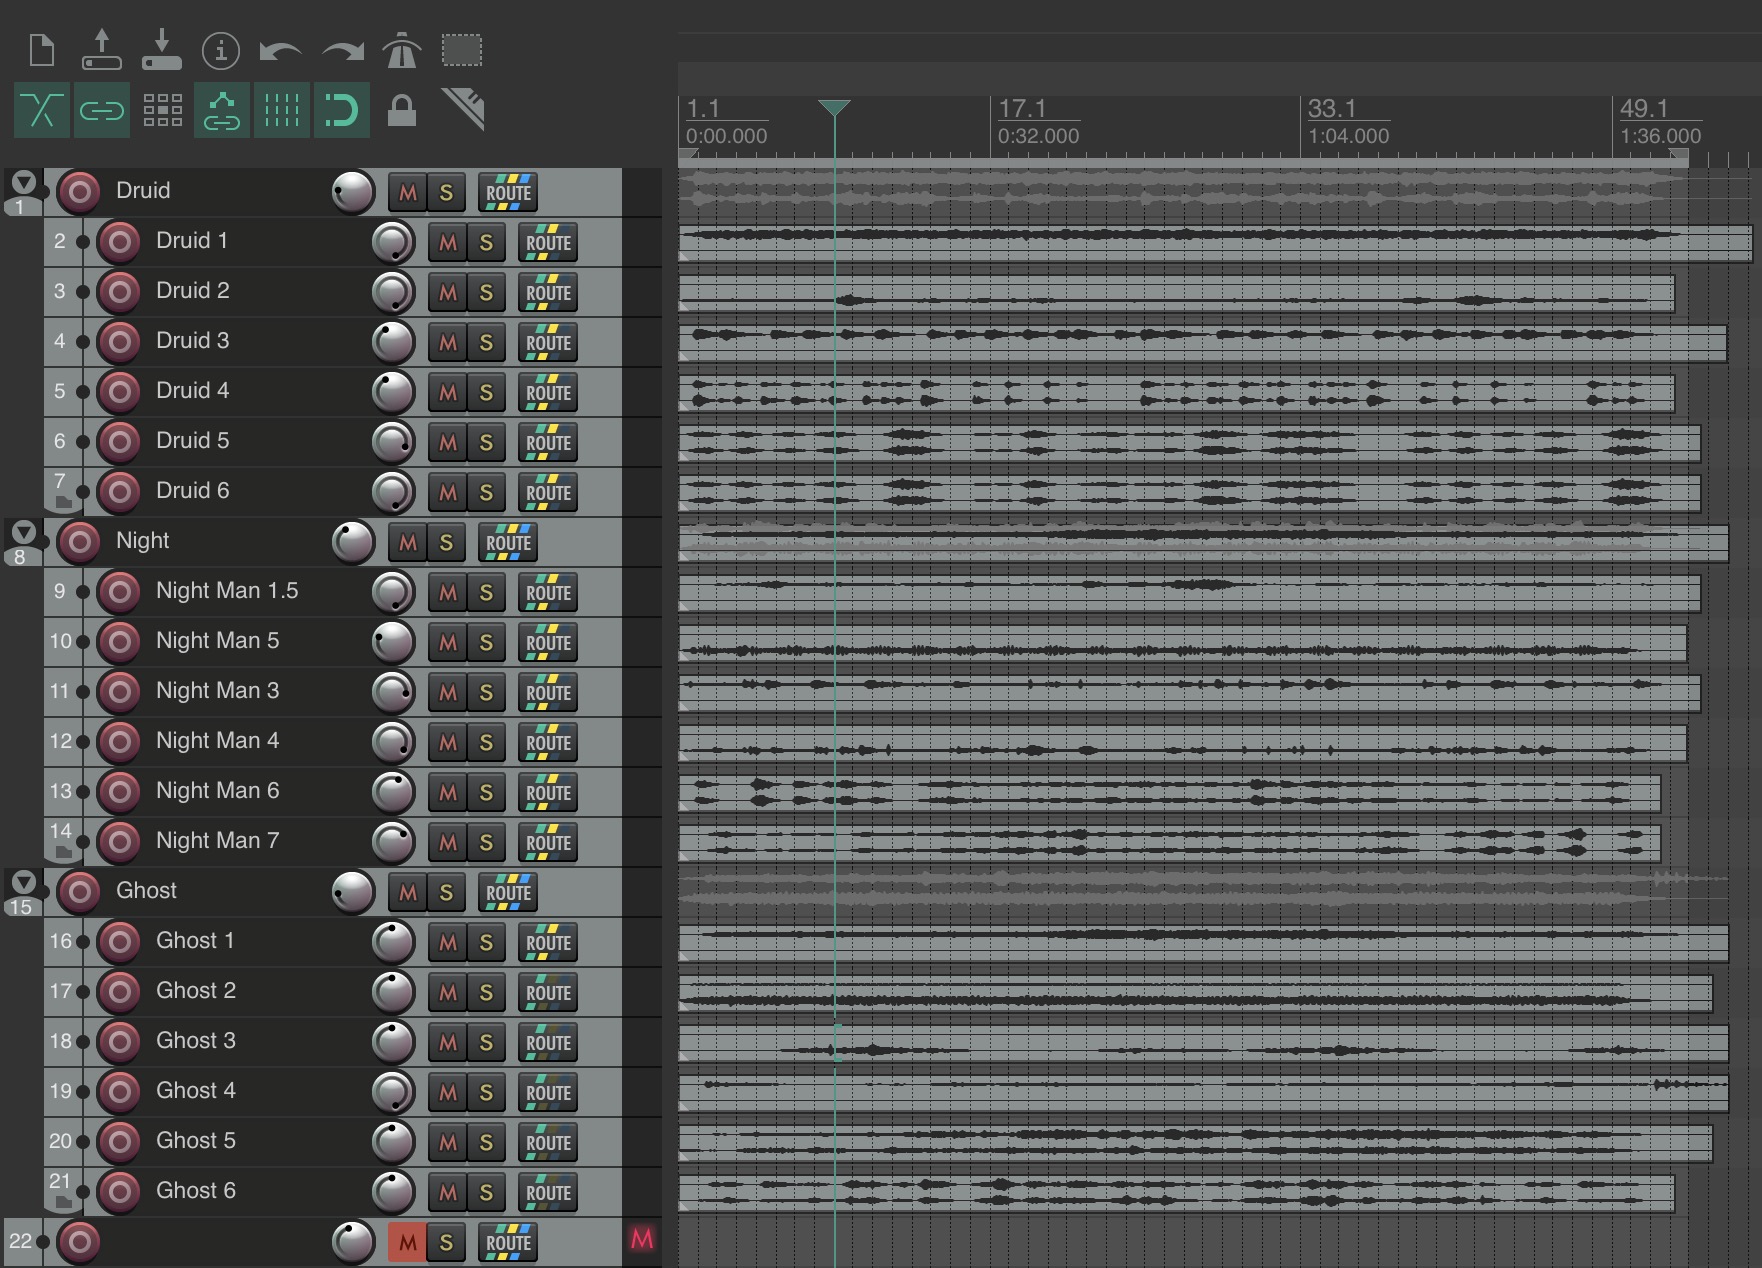Arm Ghost 1 track for recording

point(119,942)
